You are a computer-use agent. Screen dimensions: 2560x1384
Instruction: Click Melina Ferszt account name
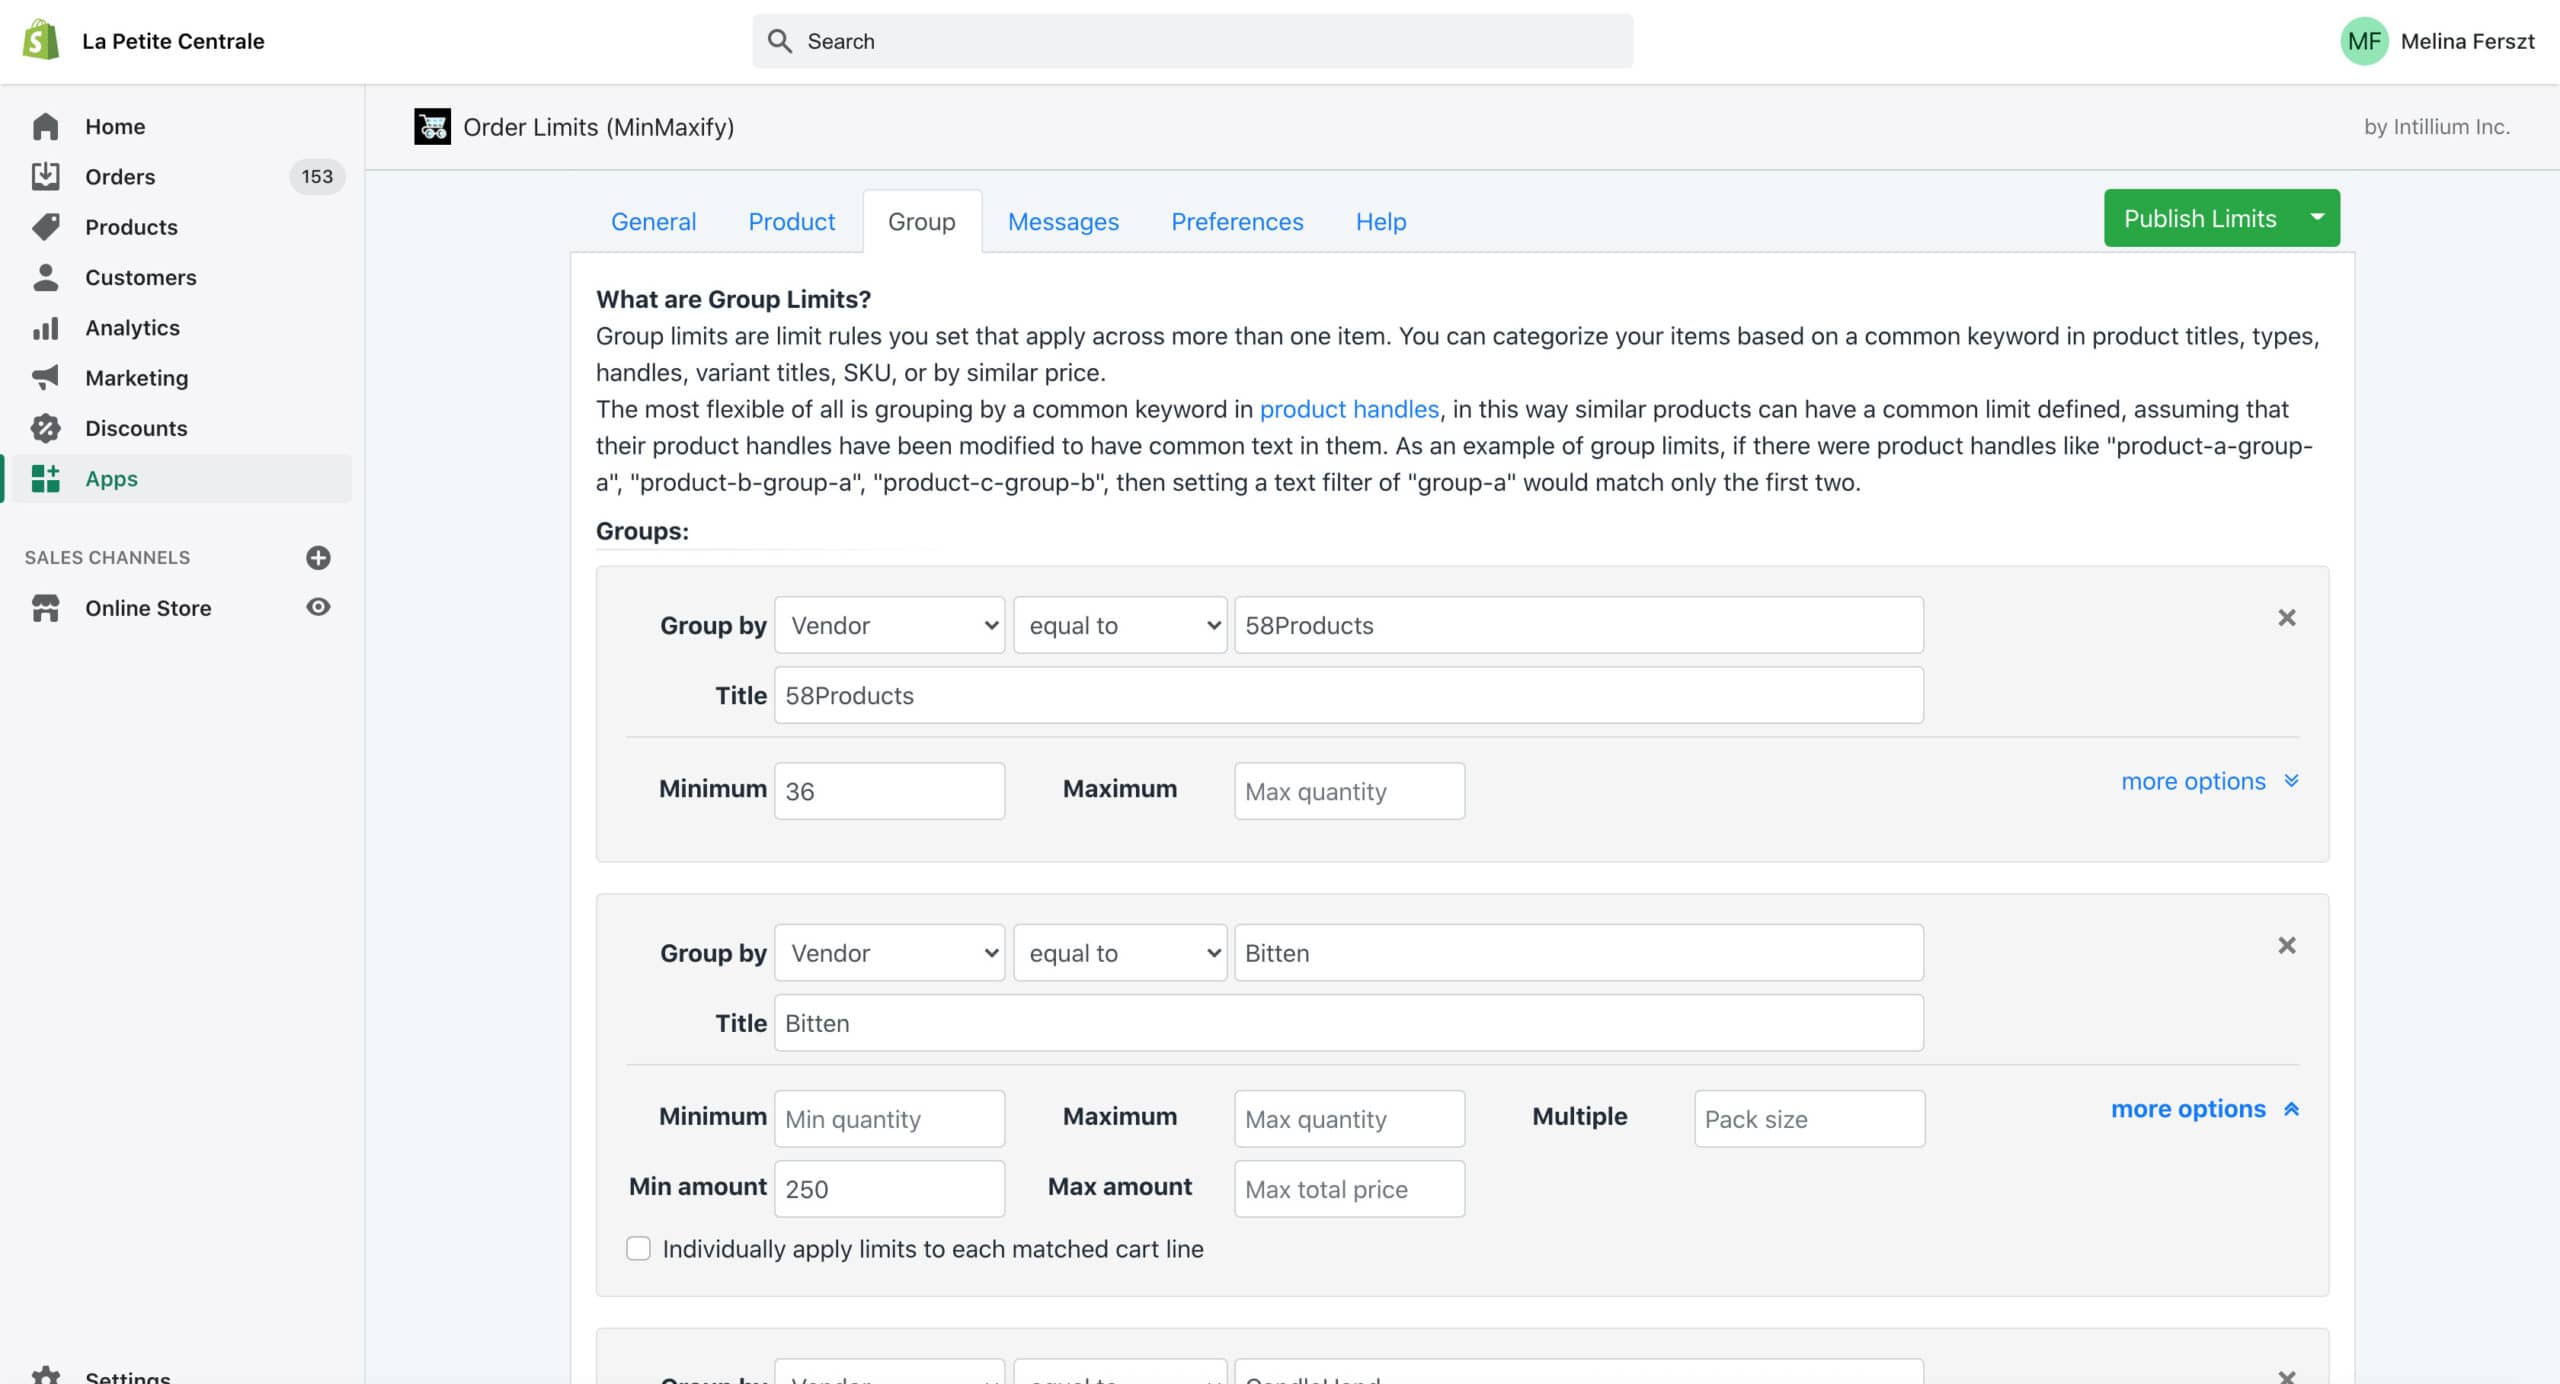(2467, 41)
